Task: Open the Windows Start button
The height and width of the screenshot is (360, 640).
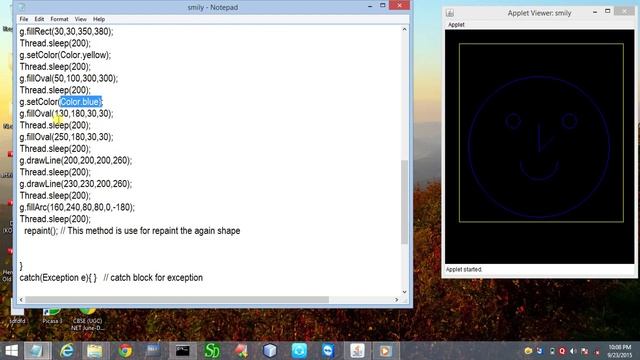Action: tap(11, 351)
